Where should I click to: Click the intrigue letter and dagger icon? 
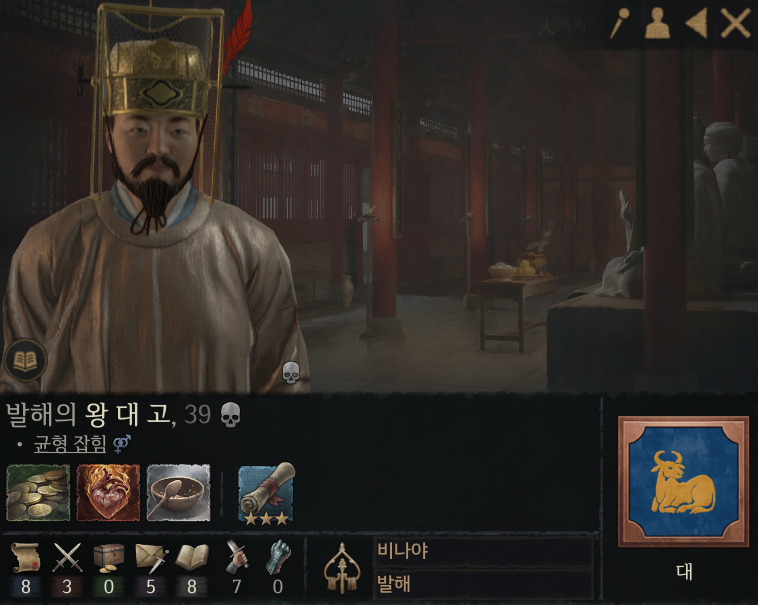[x=151, y=557]
